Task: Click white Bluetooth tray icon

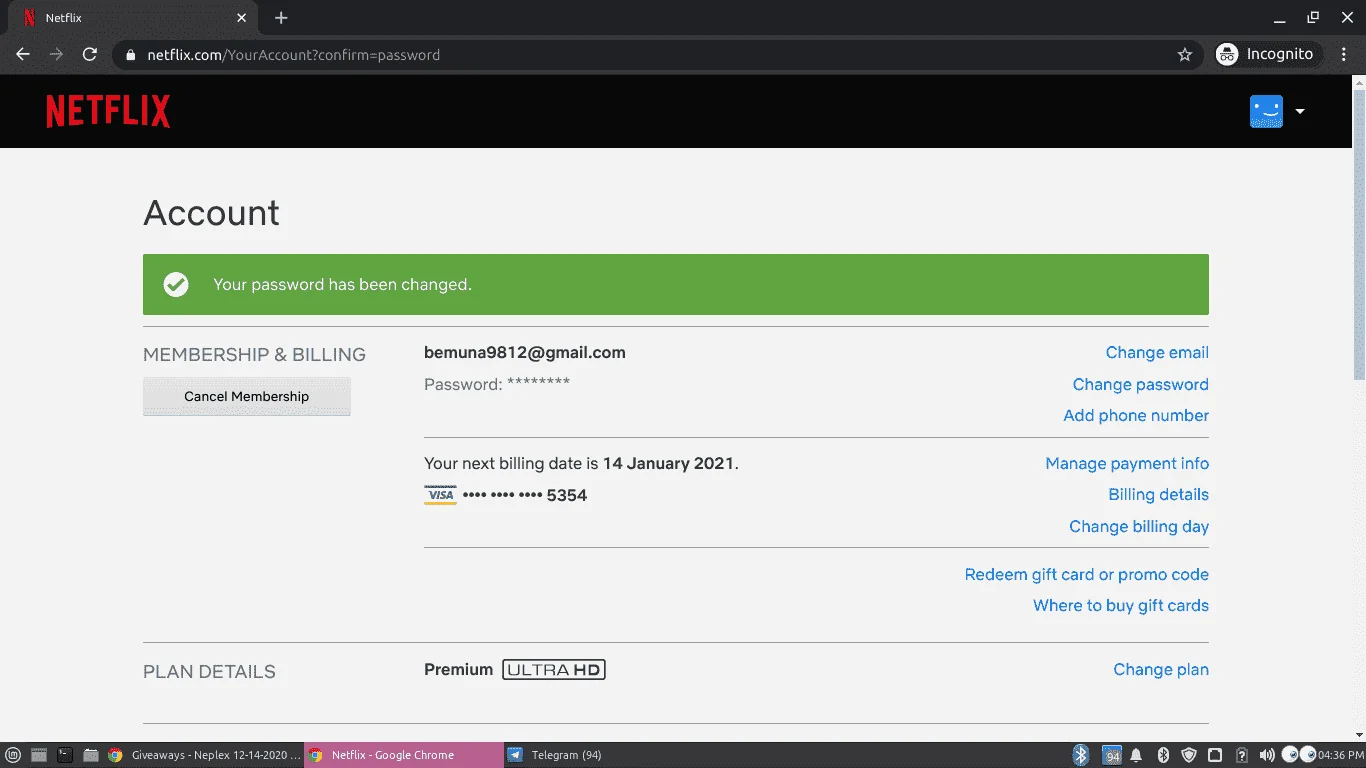Action: pyautogui.click(x=1163, y=755)
